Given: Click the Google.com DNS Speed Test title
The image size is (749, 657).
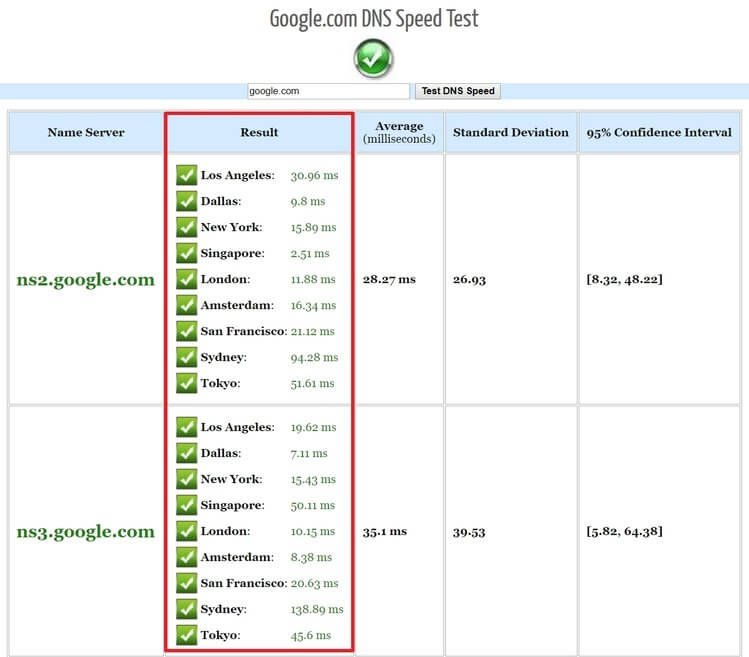Looking at the screenshot, I should (x=374, y=19).
